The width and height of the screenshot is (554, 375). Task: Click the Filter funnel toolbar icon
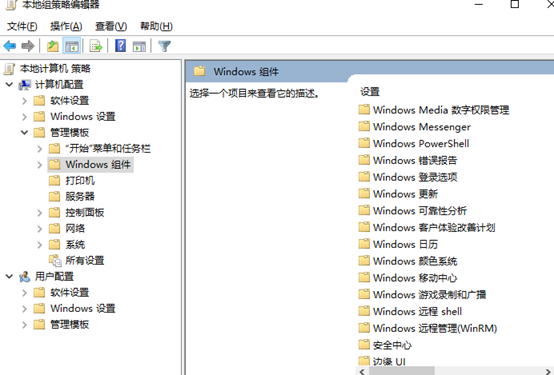[164, 46]
